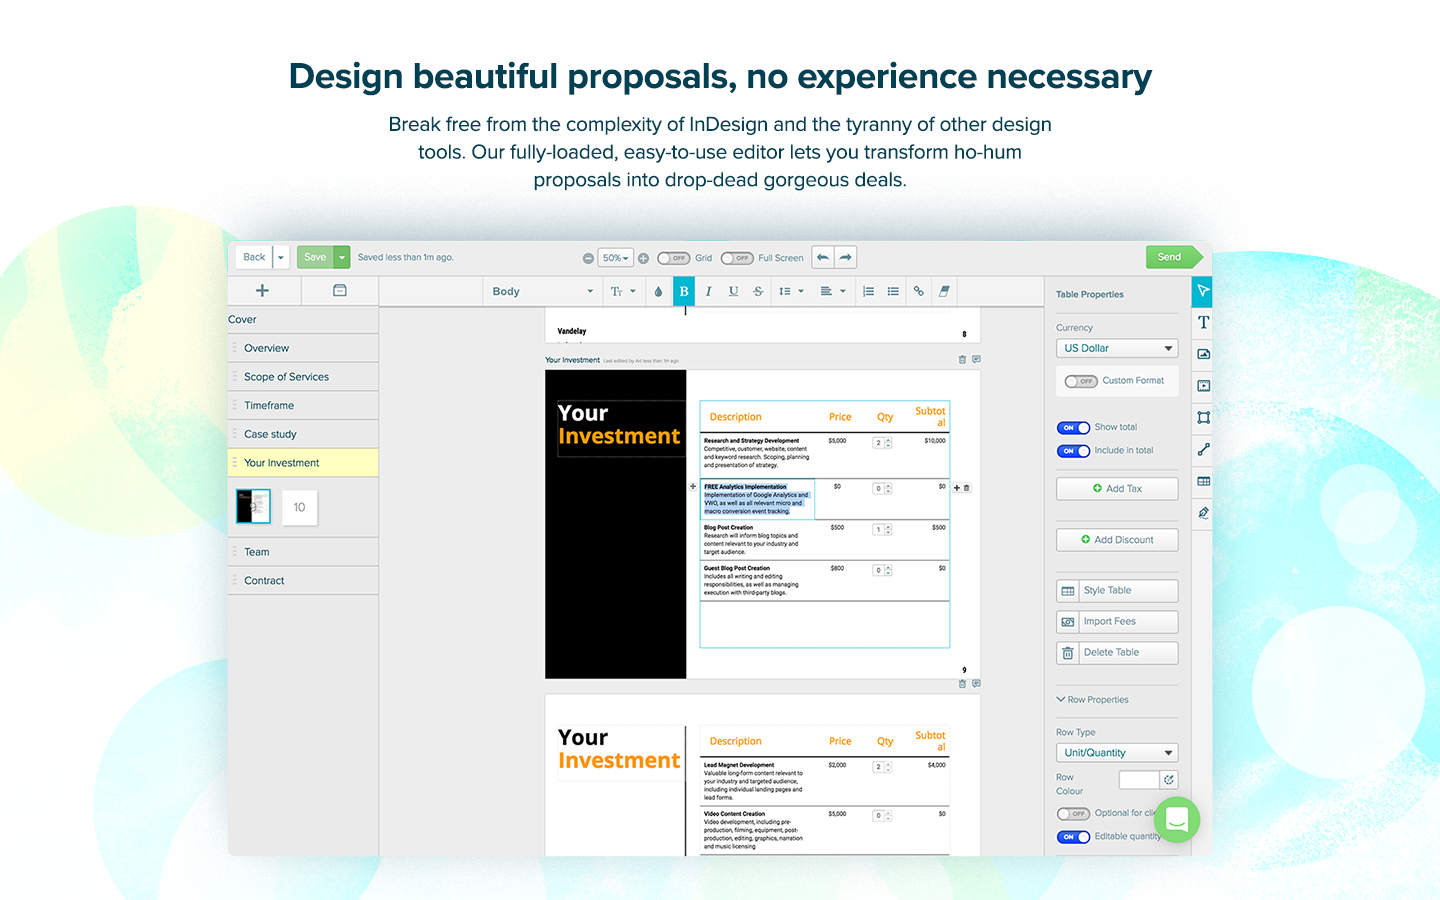Open the Timeframe section
Viewport: 1440px width, 900px height.
(x=303, y=406)
